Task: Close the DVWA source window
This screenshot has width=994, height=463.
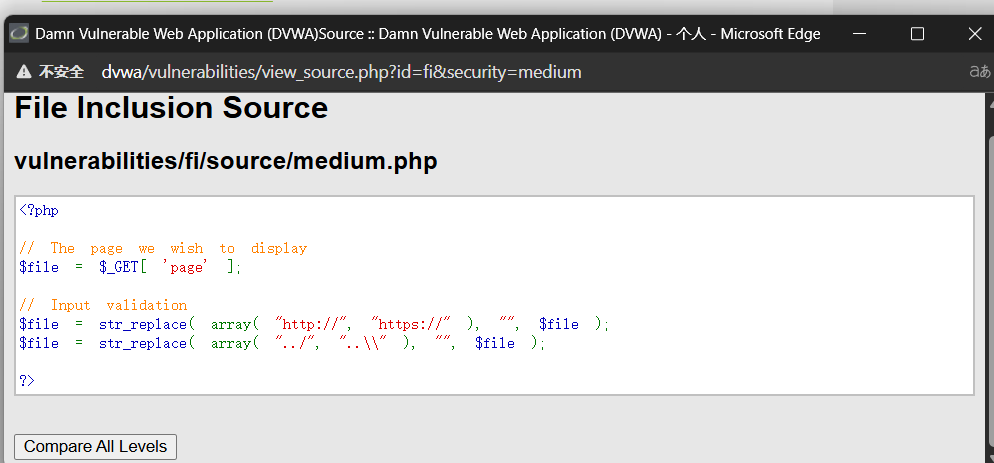Action: point(974,34)
